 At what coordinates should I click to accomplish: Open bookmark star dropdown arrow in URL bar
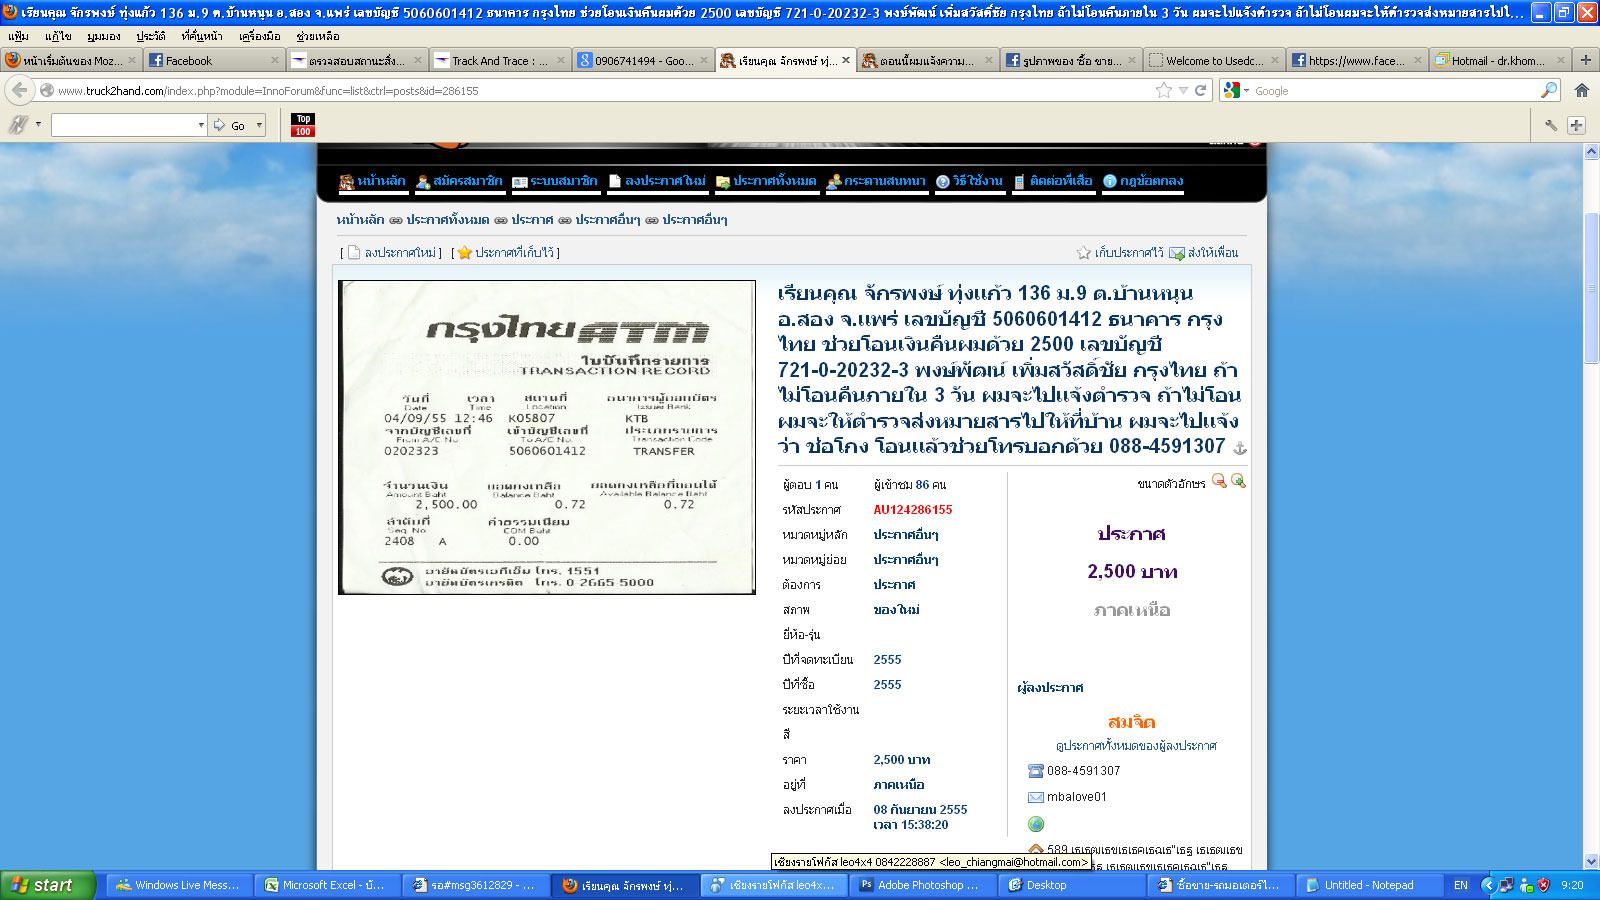click(1183, 90)
